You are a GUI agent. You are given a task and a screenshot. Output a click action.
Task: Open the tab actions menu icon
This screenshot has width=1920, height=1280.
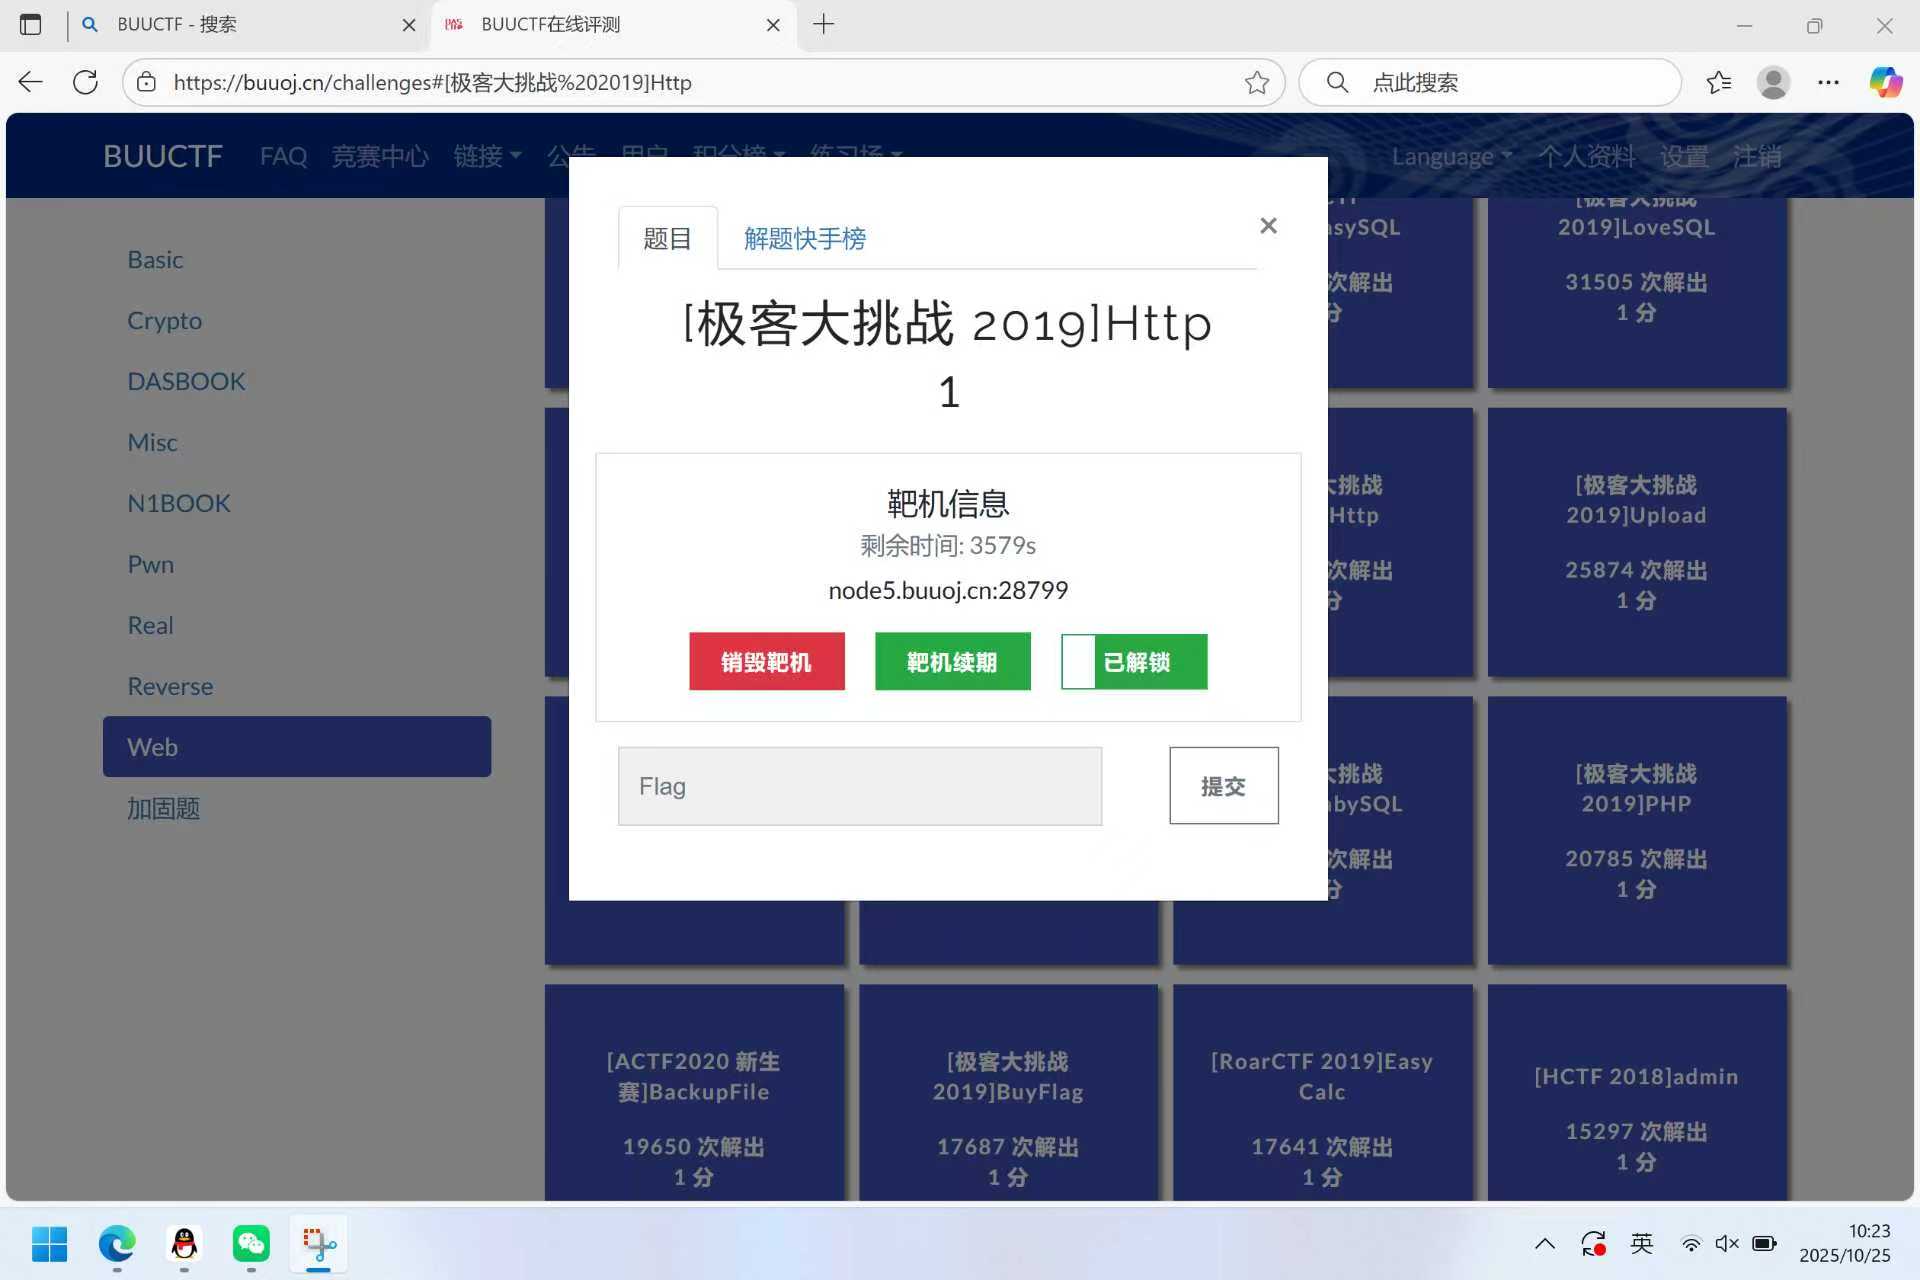31,25
